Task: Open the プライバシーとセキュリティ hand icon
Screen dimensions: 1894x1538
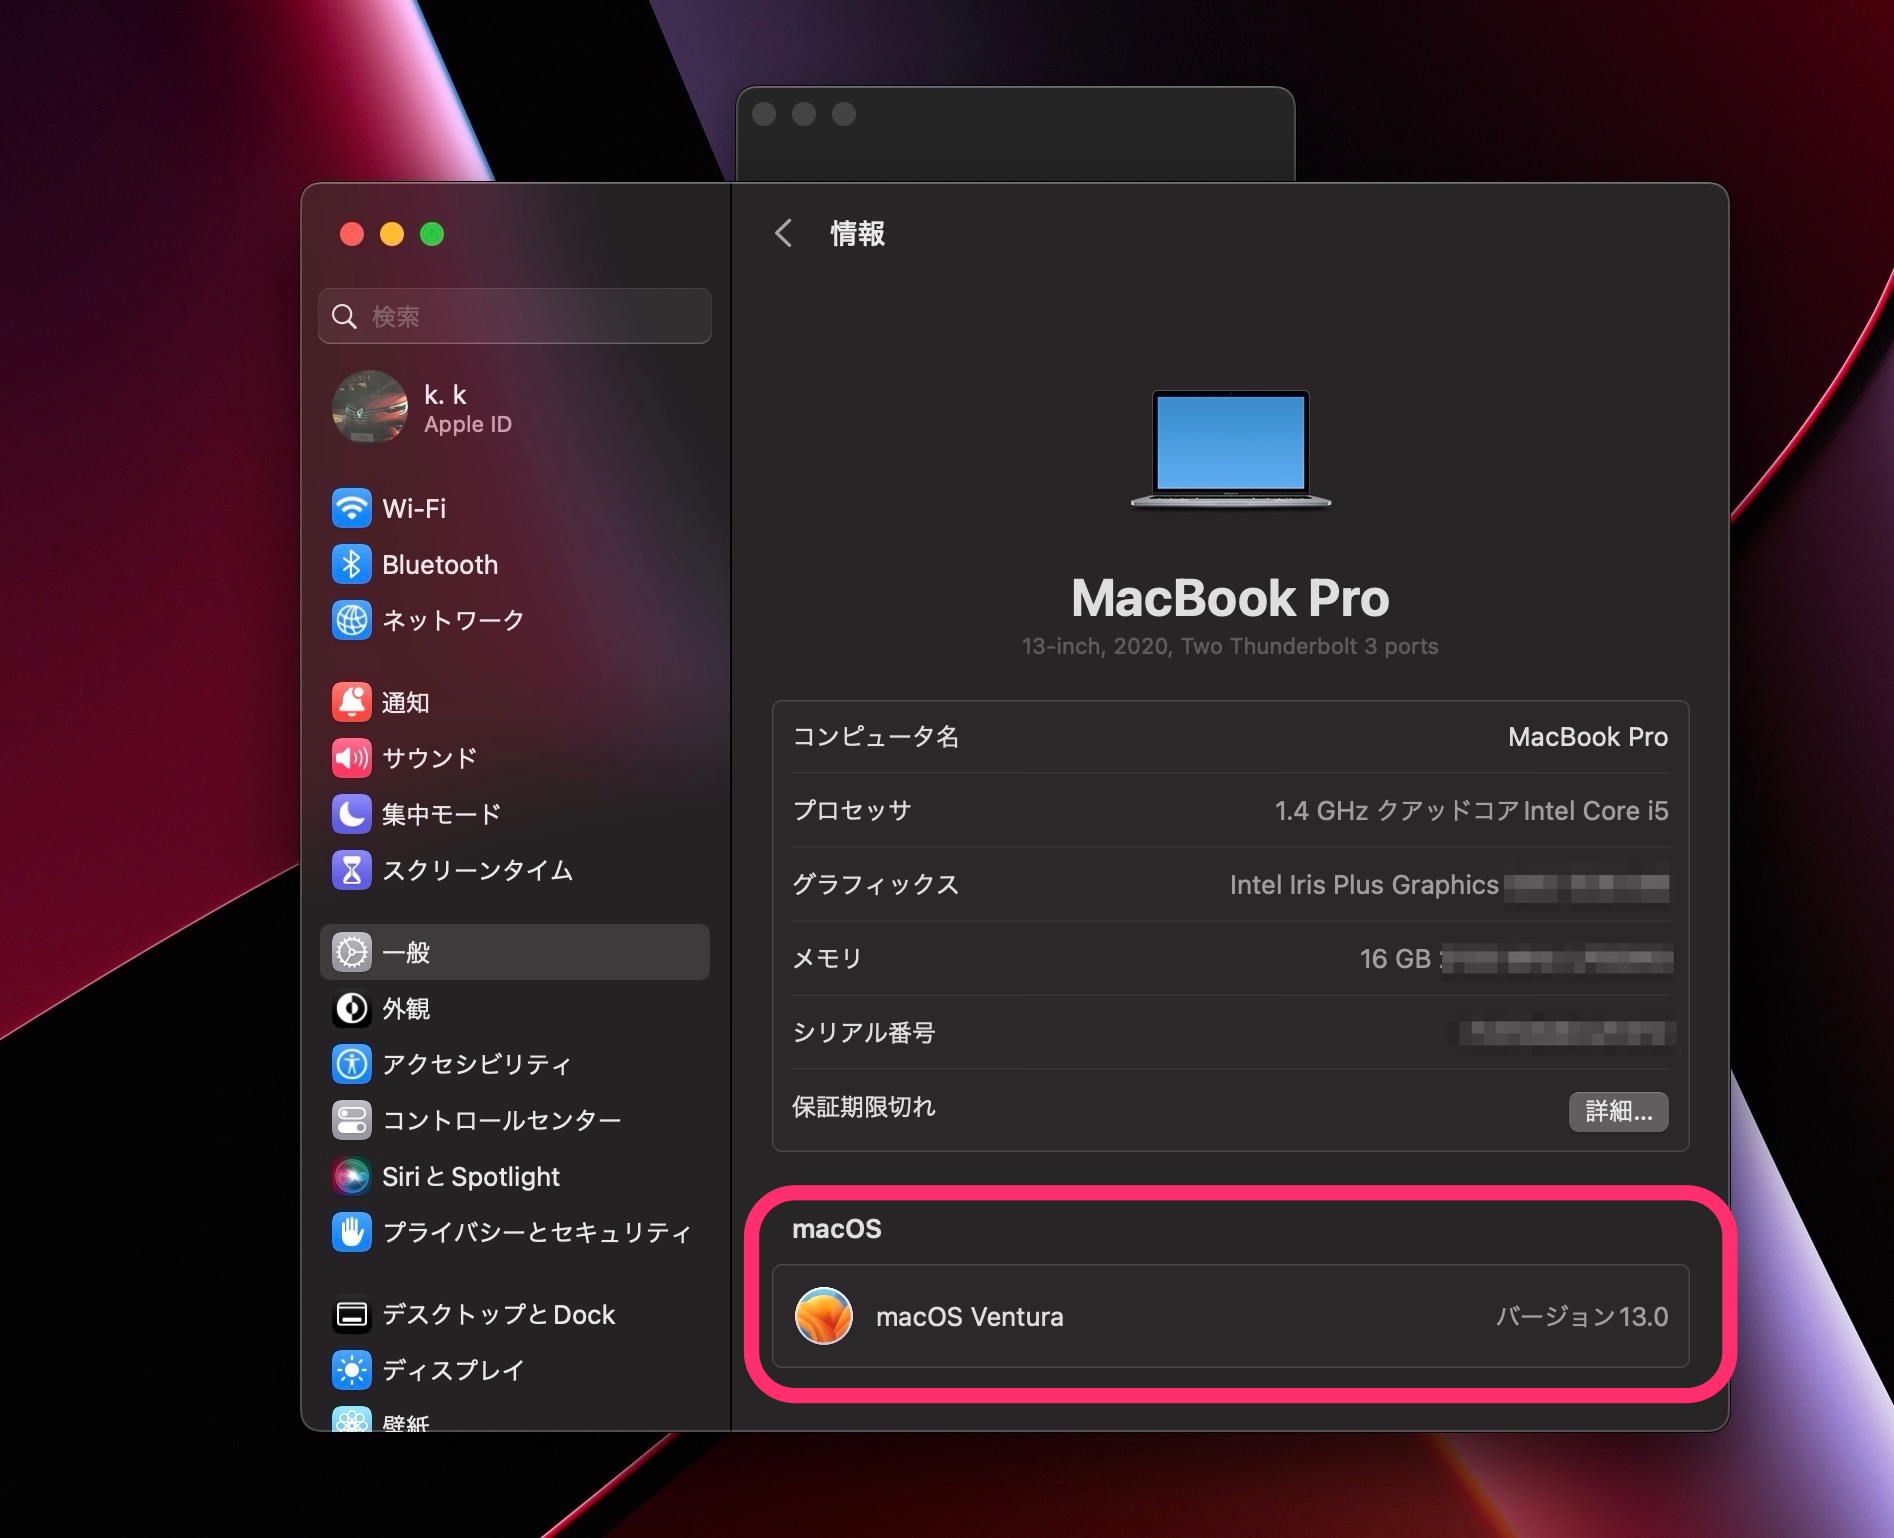Action: (x=351, y=1232)
